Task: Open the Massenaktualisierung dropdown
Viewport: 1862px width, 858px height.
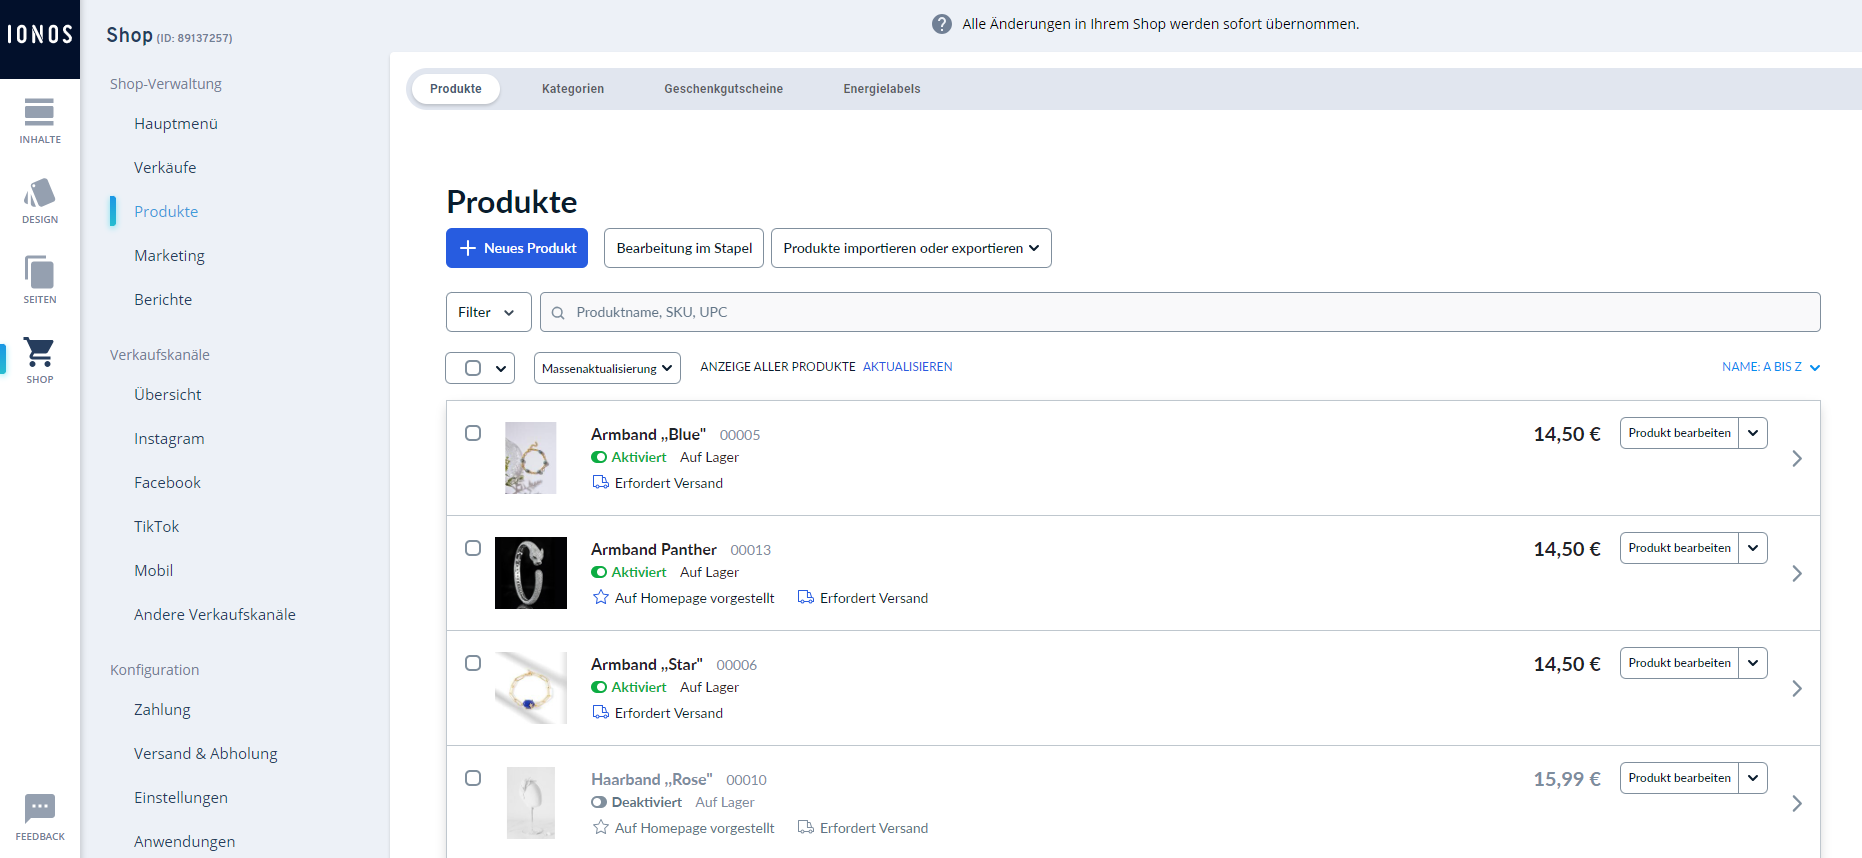Action: 607,368
